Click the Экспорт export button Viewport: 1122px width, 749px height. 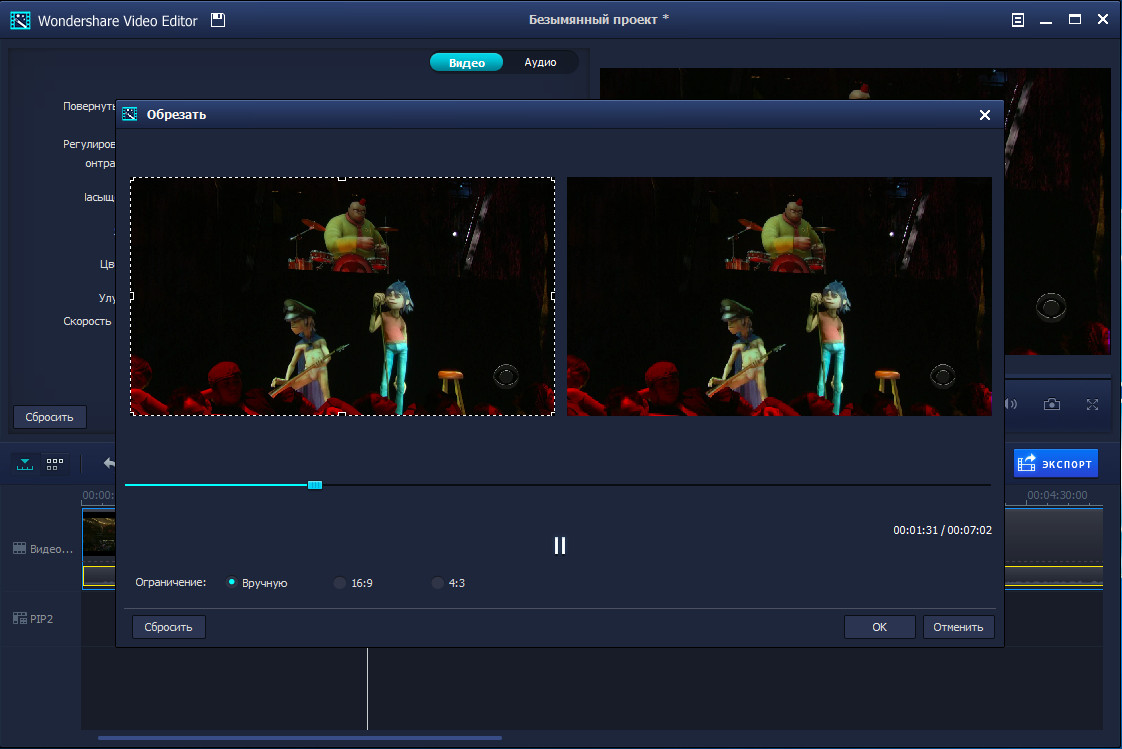(1055, 463)
